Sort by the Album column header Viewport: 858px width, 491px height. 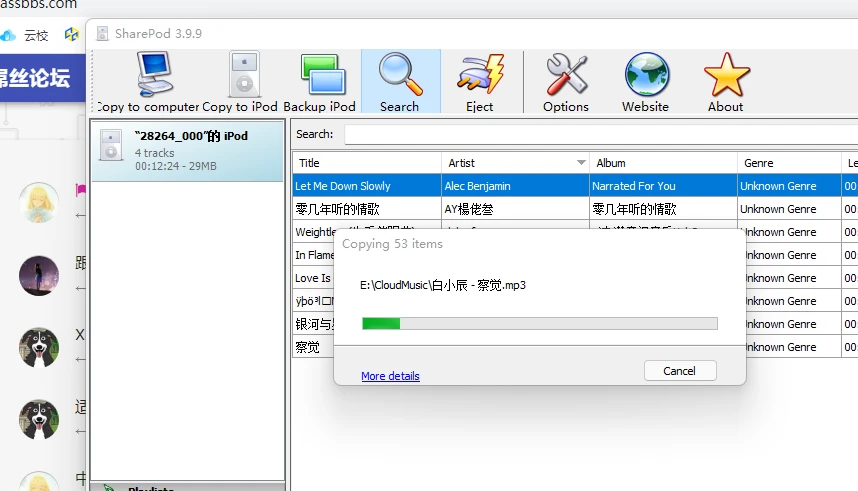click(663, 163)
